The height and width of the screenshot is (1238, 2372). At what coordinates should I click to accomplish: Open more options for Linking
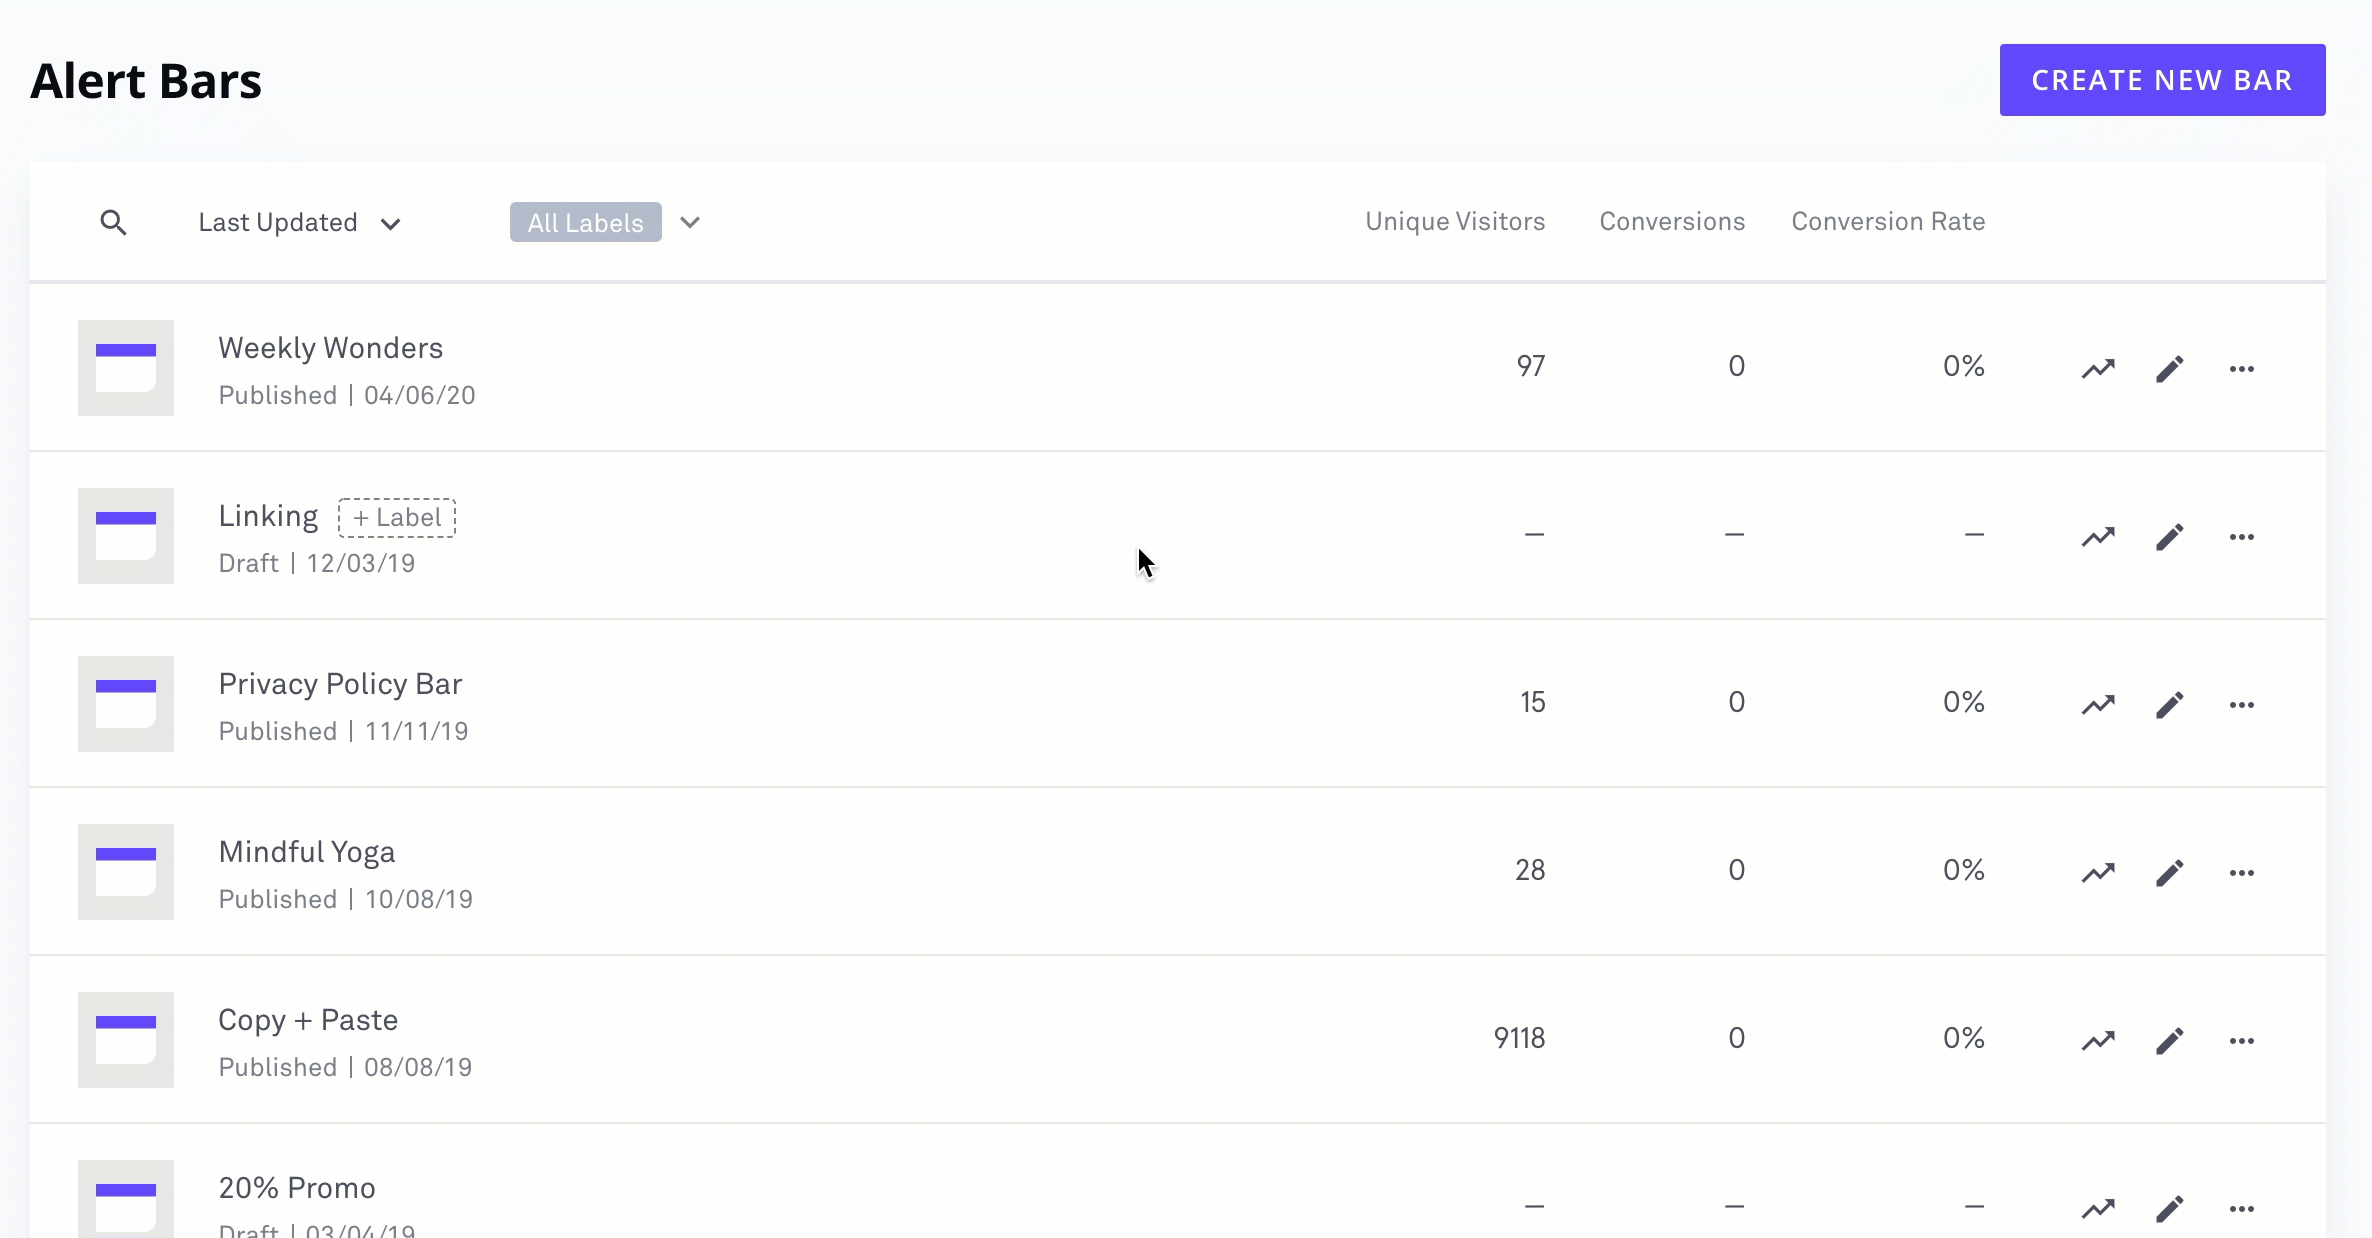click(2241, 537)
